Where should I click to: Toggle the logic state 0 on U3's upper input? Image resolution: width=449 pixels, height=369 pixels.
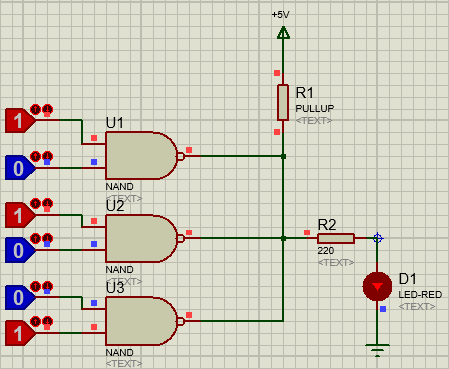pyautogui.click(x=19, y=298)
